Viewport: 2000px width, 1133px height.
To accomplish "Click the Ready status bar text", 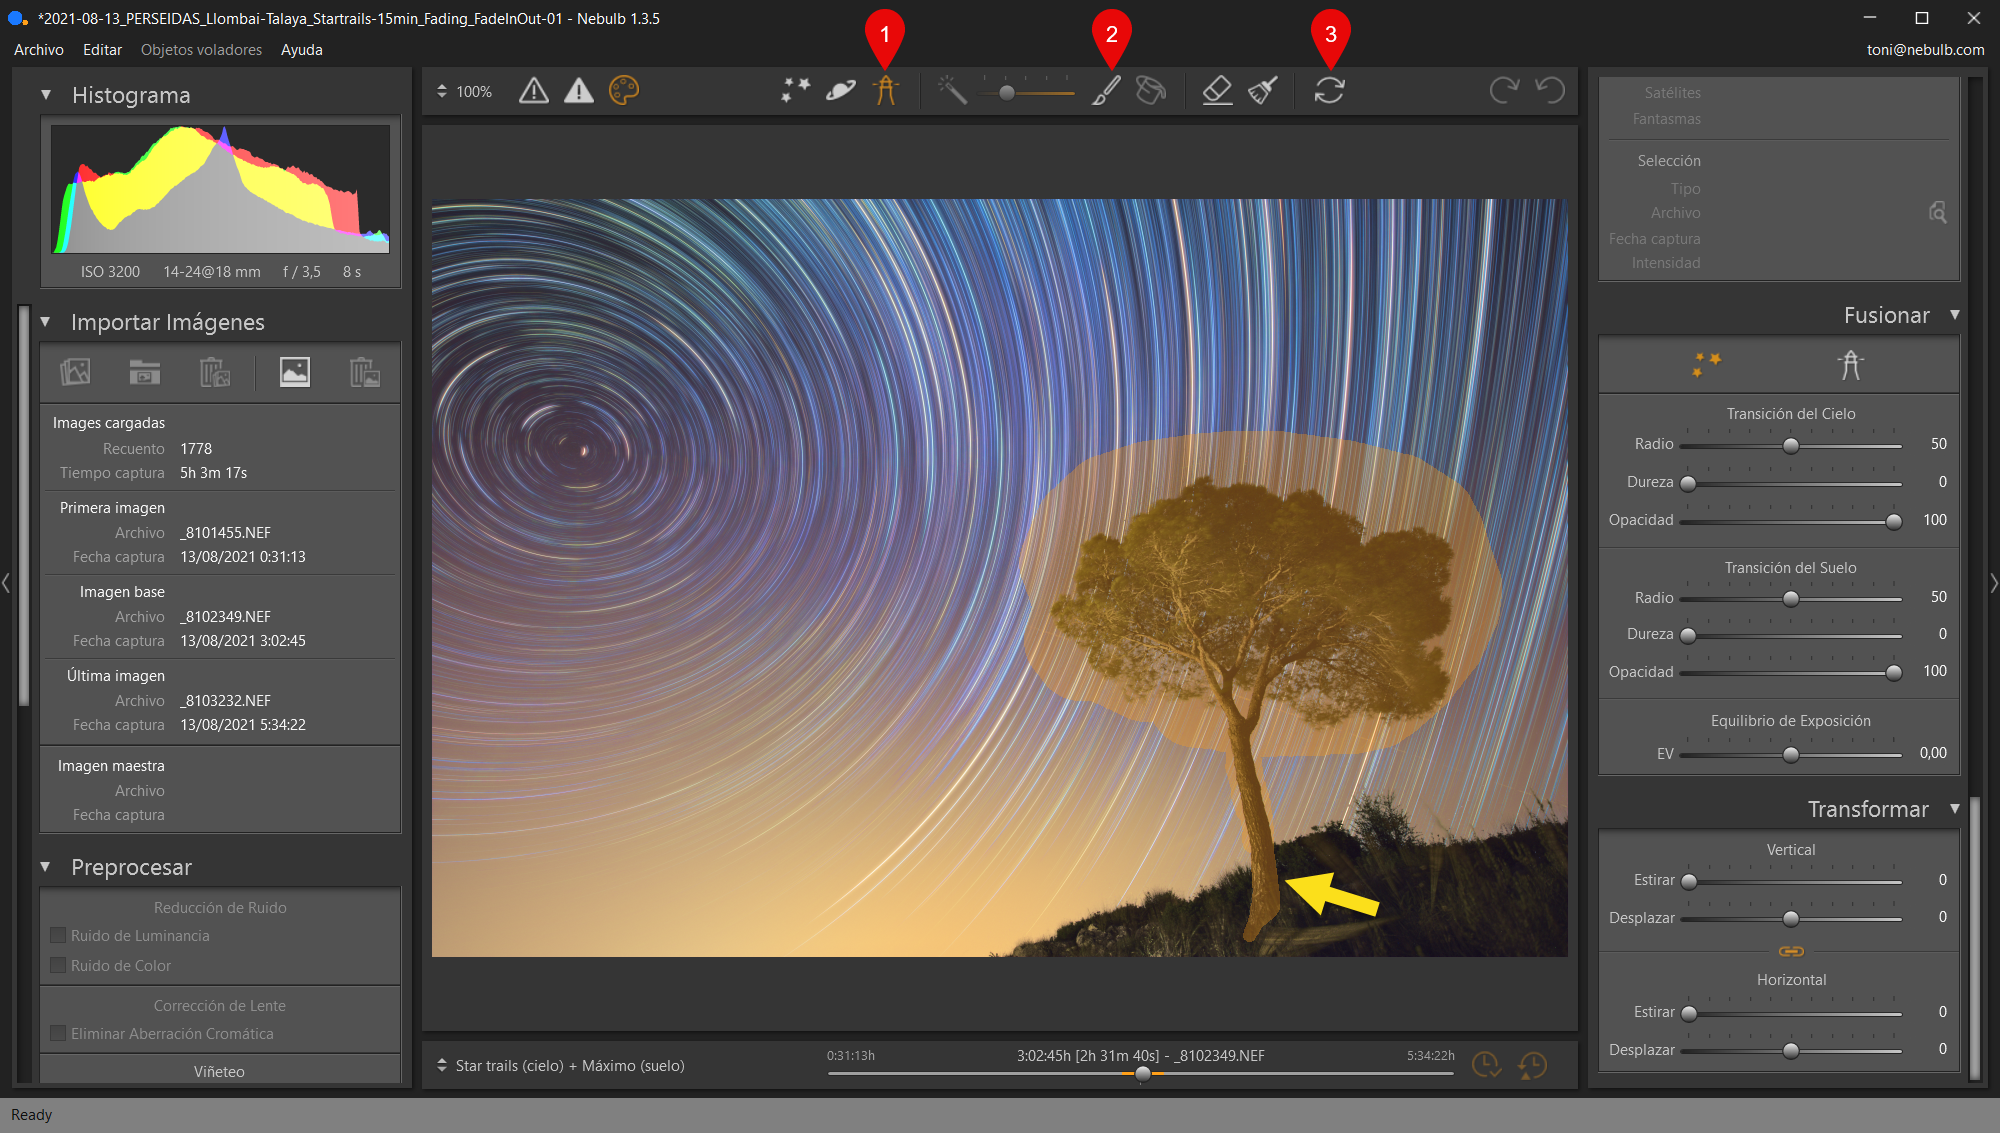I will [x=31, y=1114].
